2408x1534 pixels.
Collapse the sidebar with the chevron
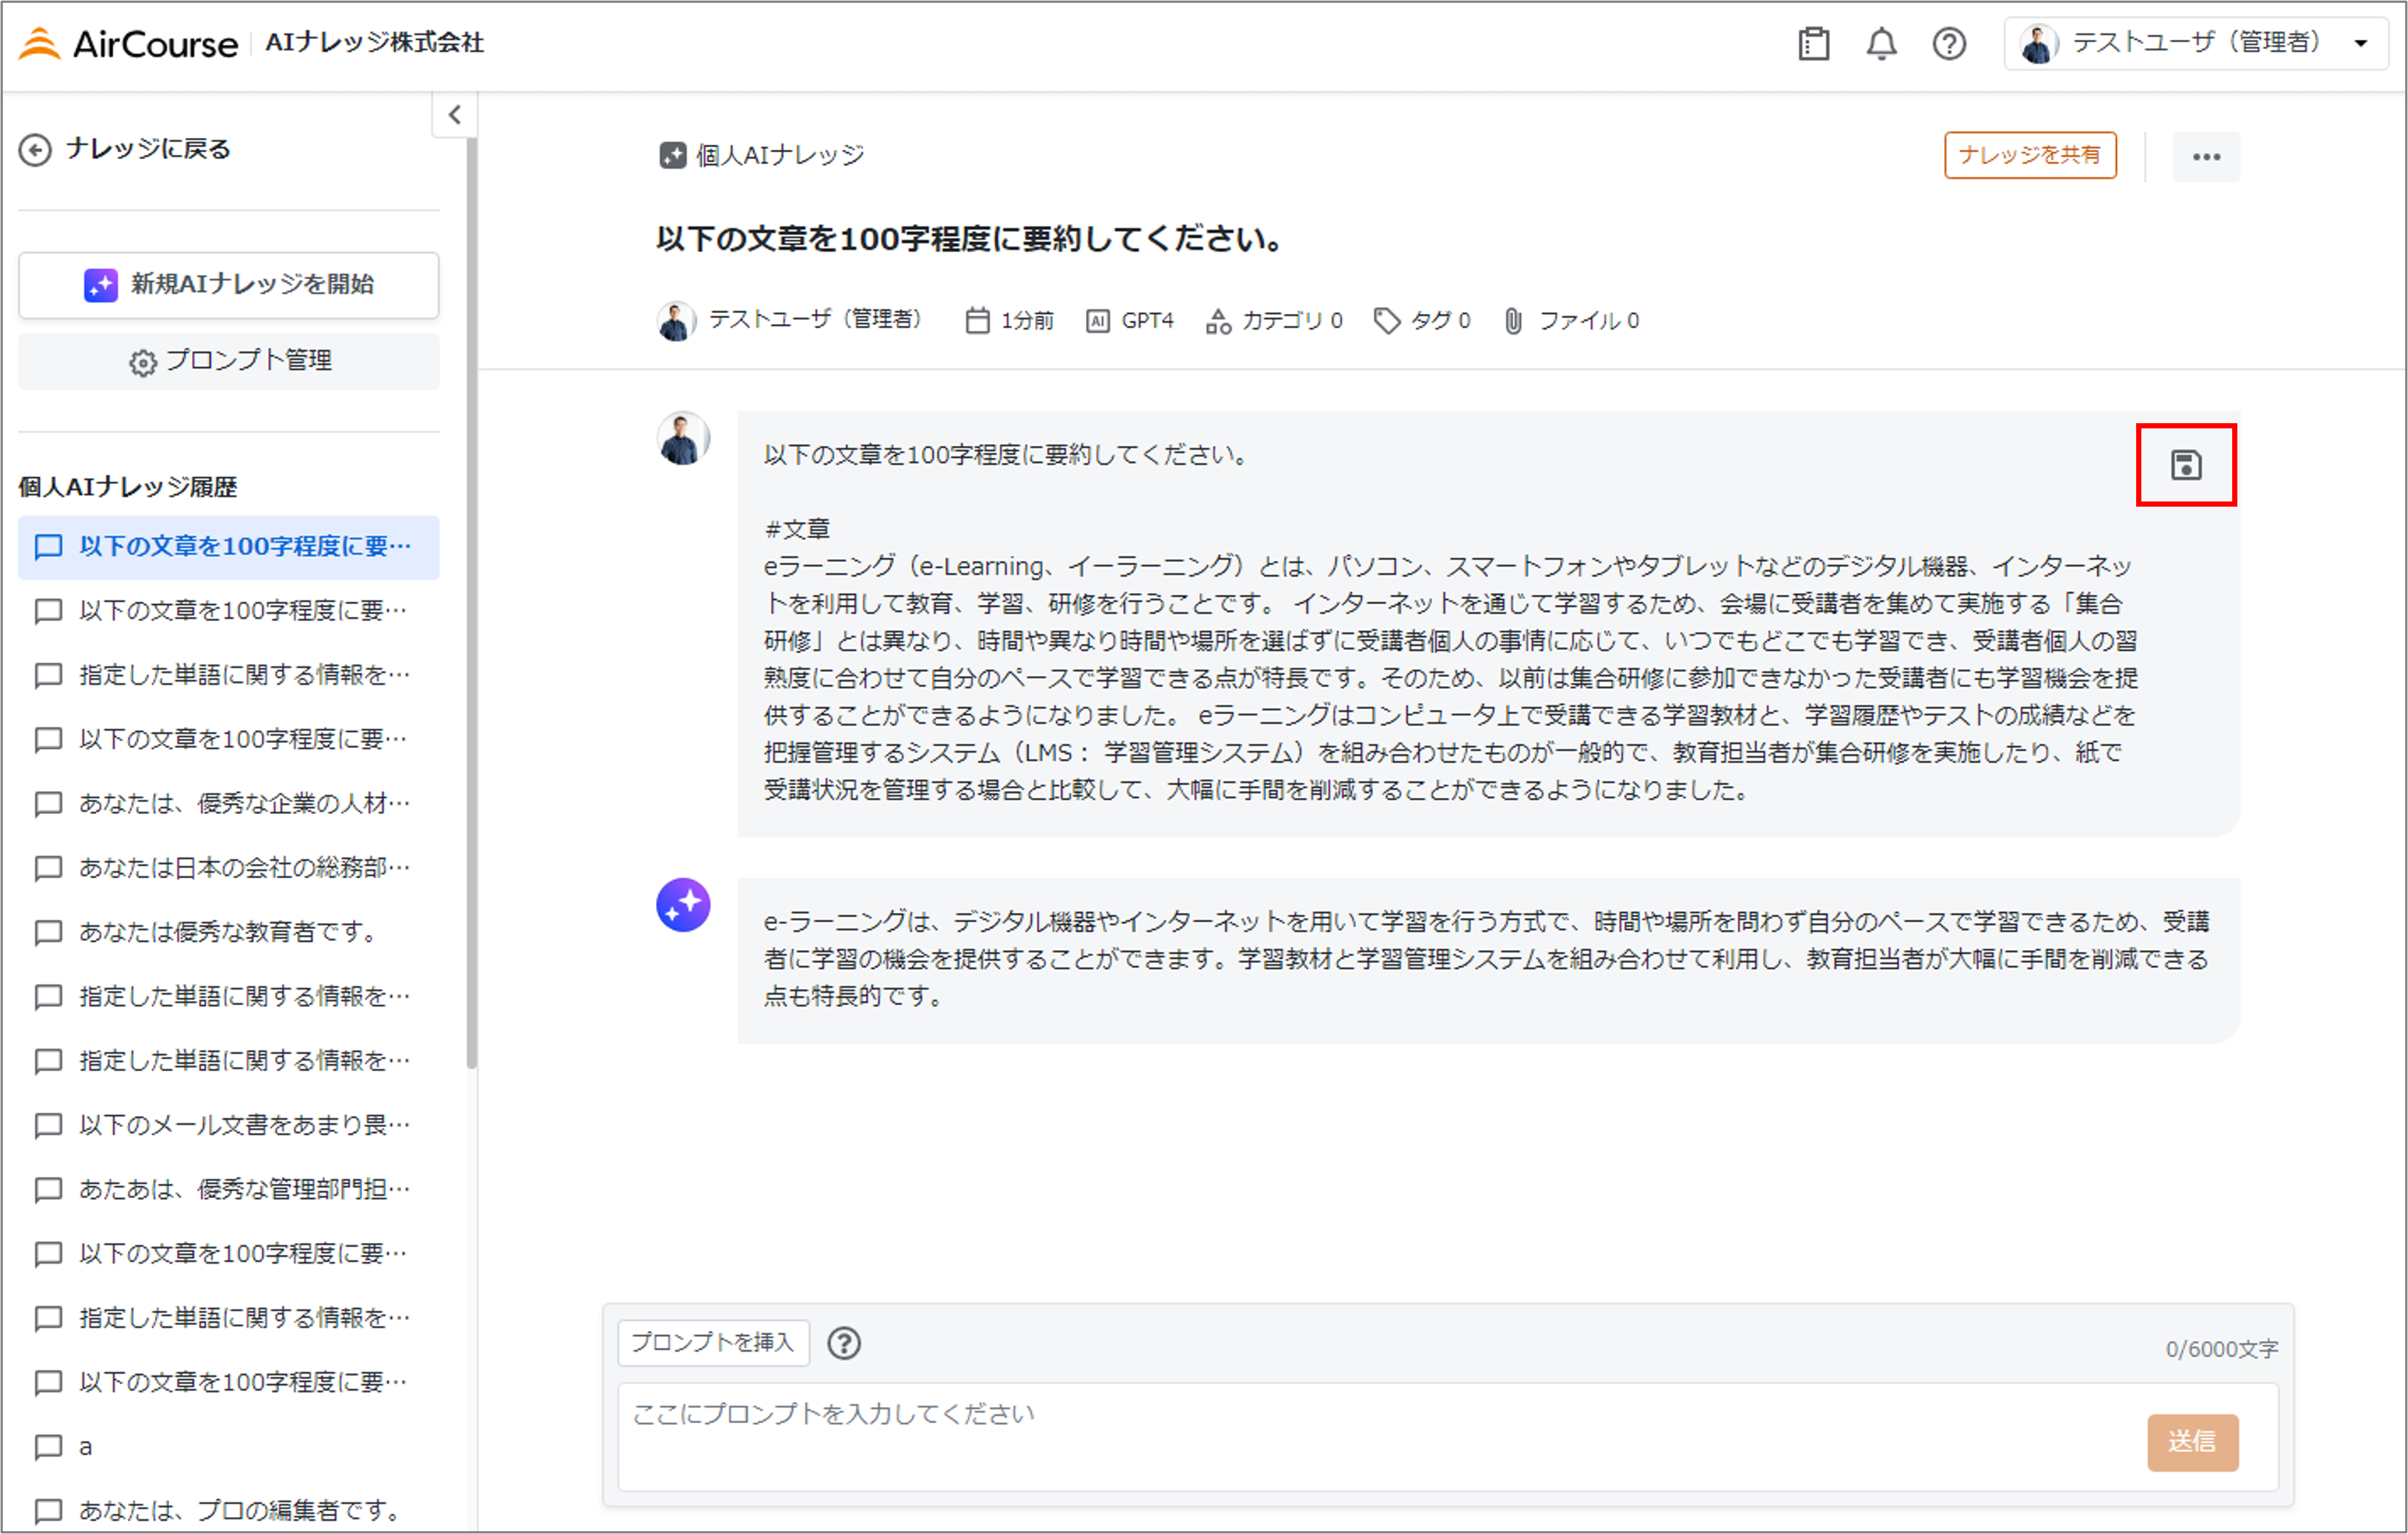(x=455, y=114)
